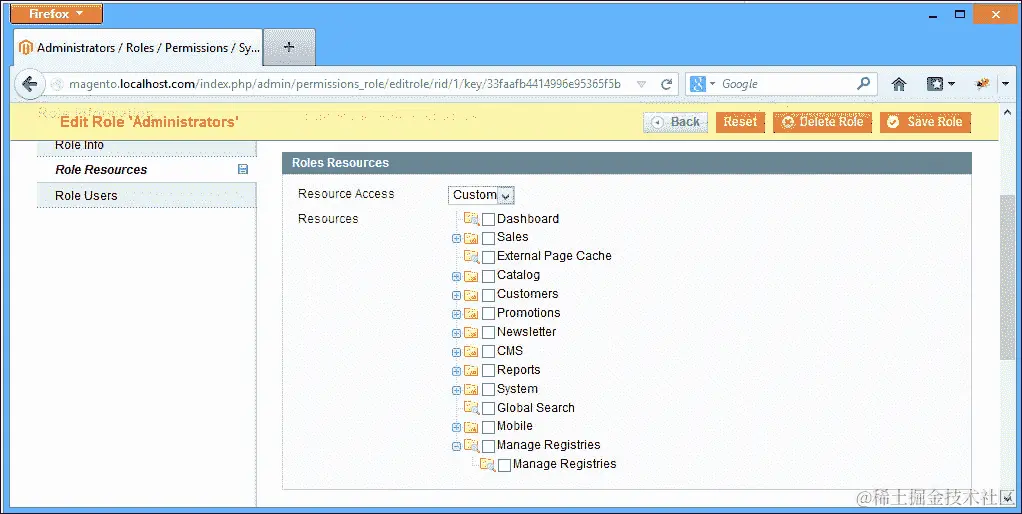
Task: Expand the System tree node
Action: [456, 390]
